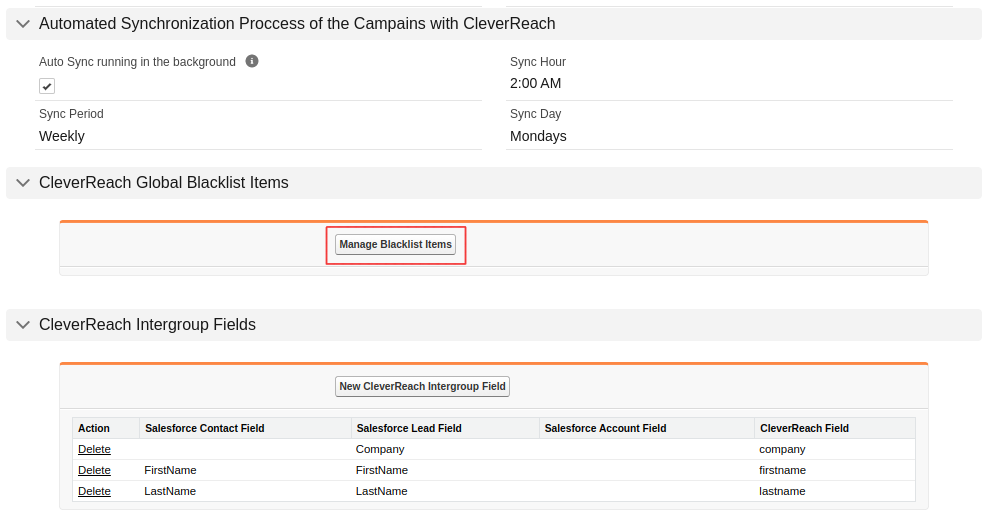The height and width of the screenshot is (515, 986).
Task: Click the Auto Sync running in background label
Action: pyautogui.click(x=137, y=62)
